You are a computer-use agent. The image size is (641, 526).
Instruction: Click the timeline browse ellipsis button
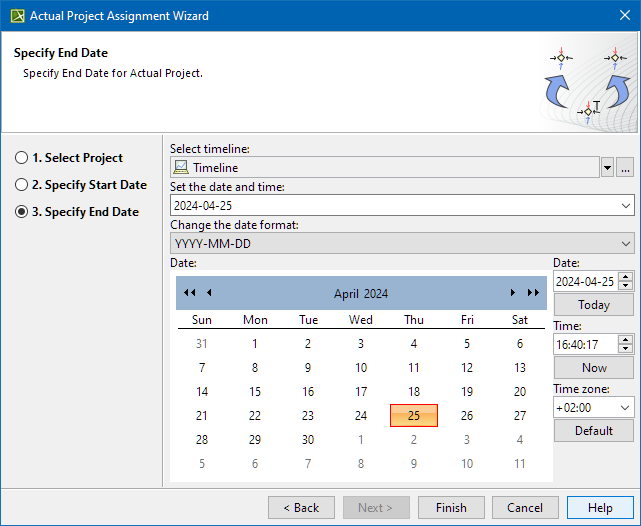coord(625,167)
